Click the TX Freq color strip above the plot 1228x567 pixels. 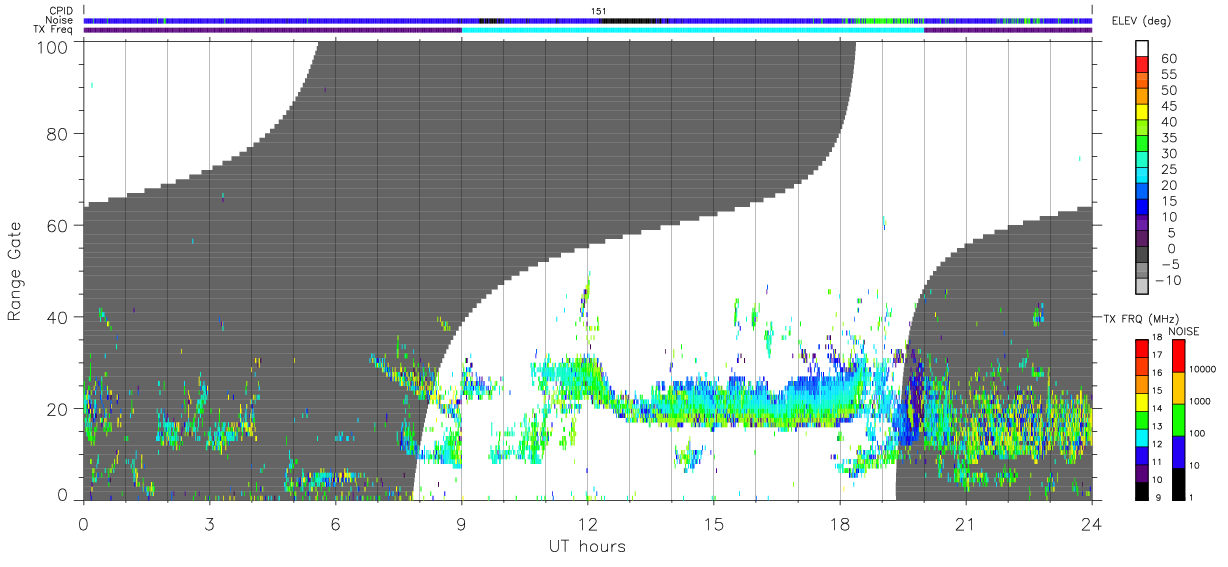[x=588, y=30]
